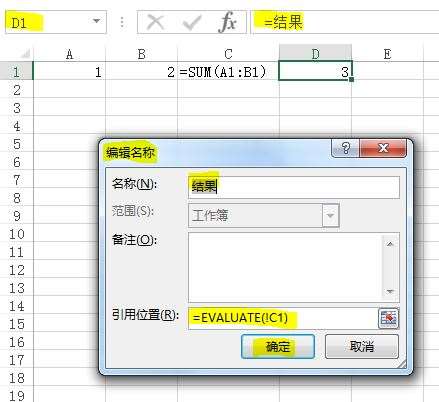
Task: Click the collapse dialog range selector icon
Action: pyautogui.click(x=388, y=318)
